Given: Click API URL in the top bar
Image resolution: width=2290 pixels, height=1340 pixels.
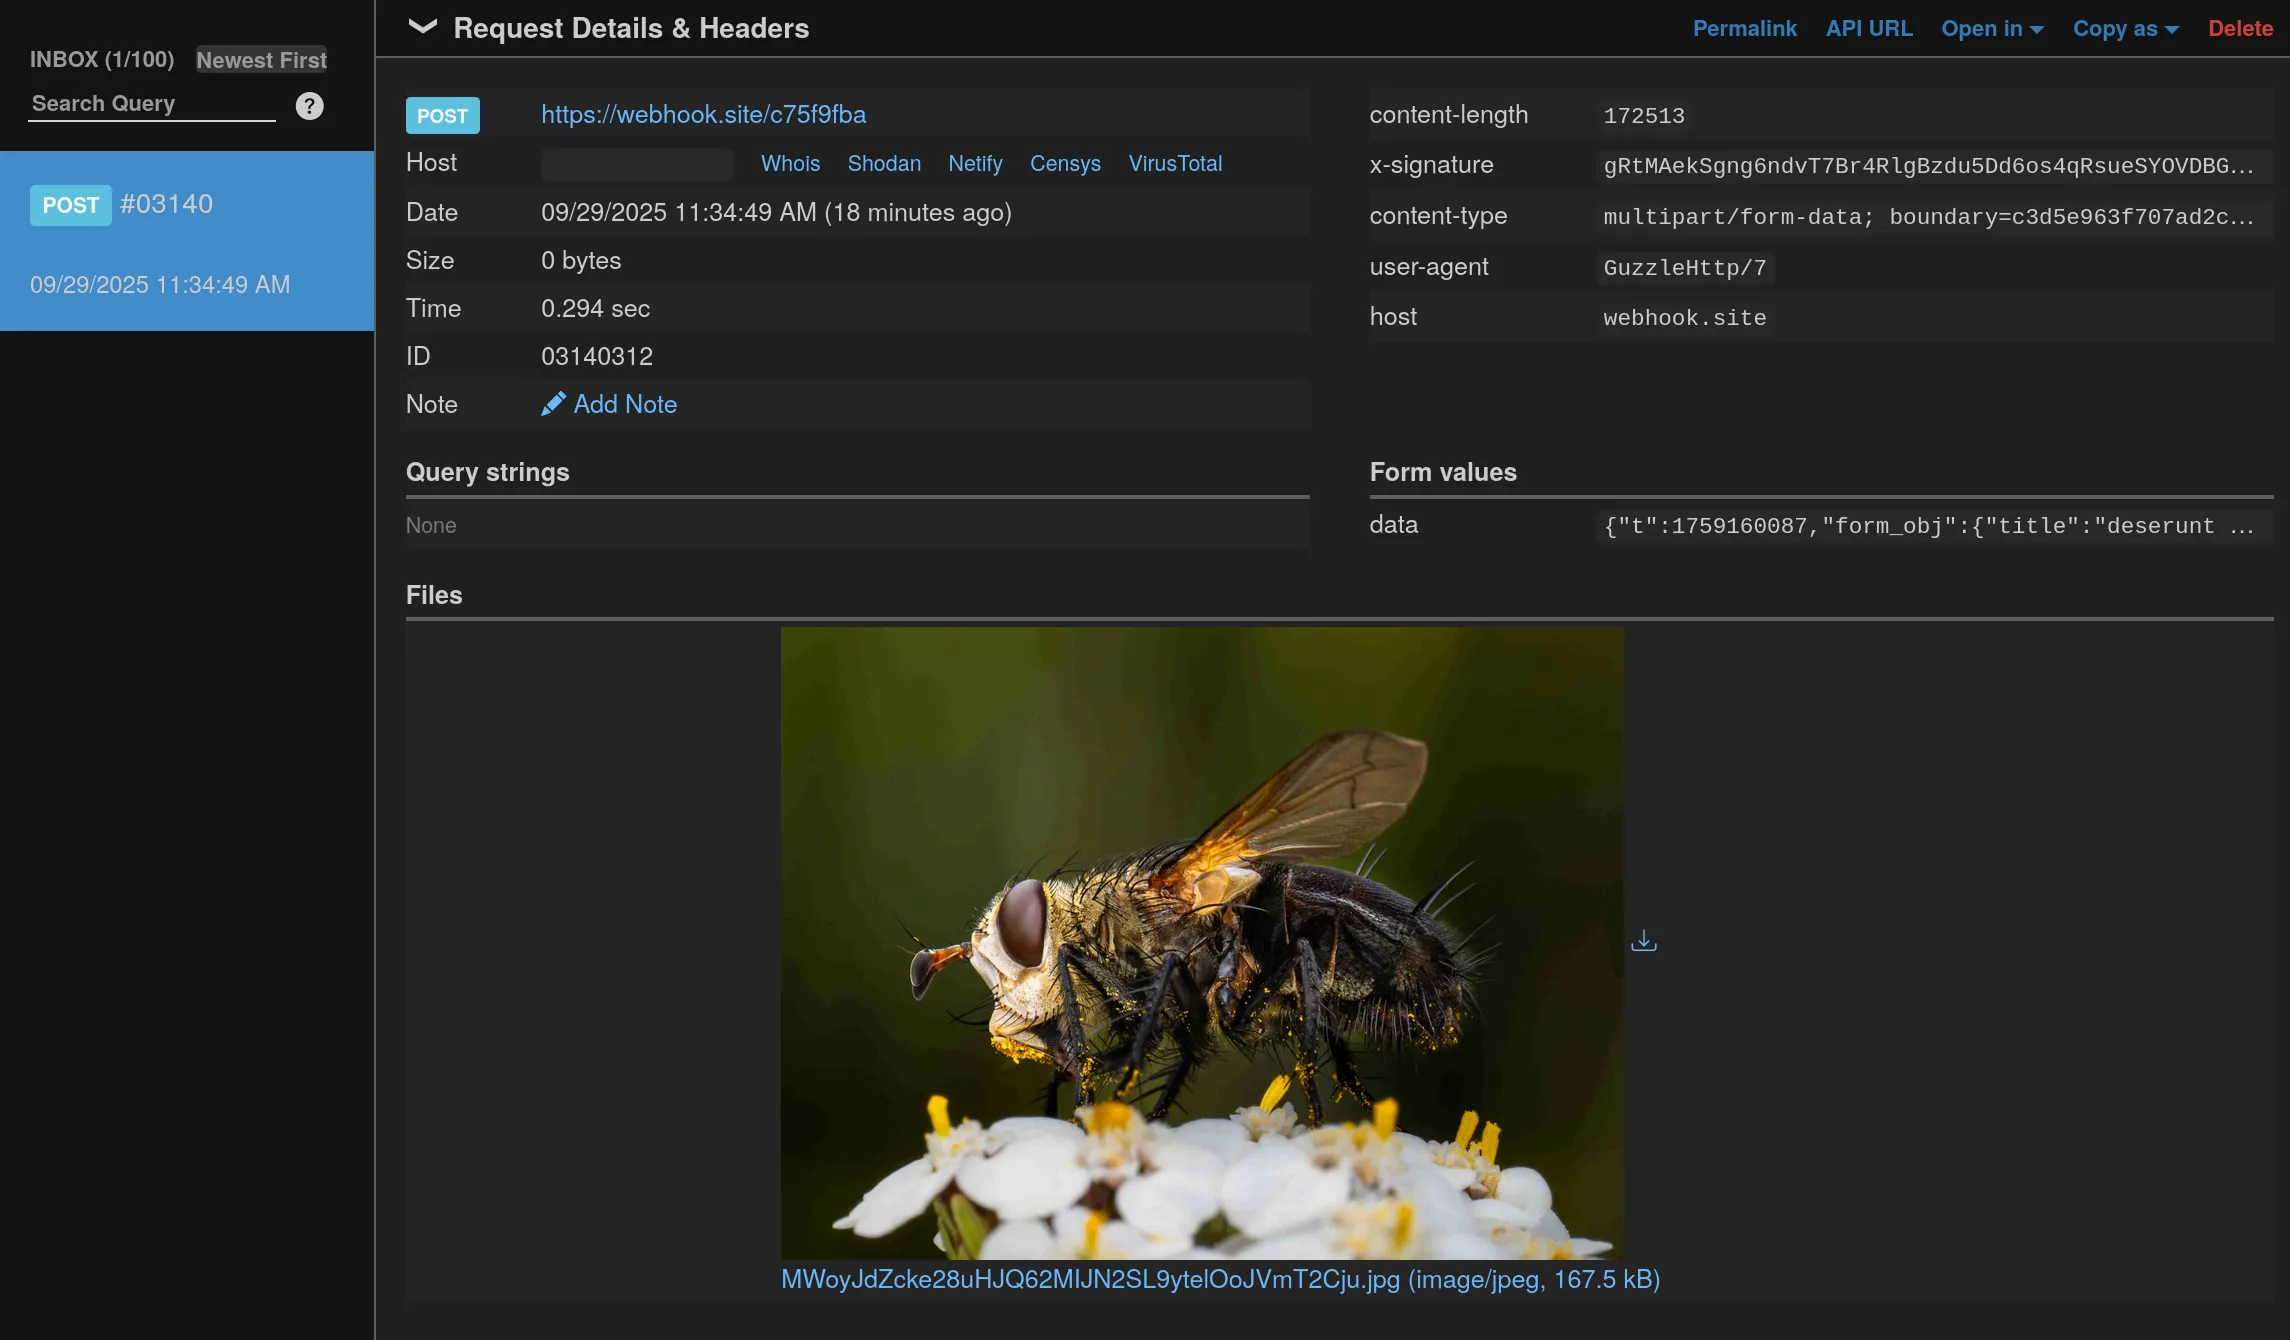Looking at the screenshot, I should pyautogui.click(x=1868, y=28).
